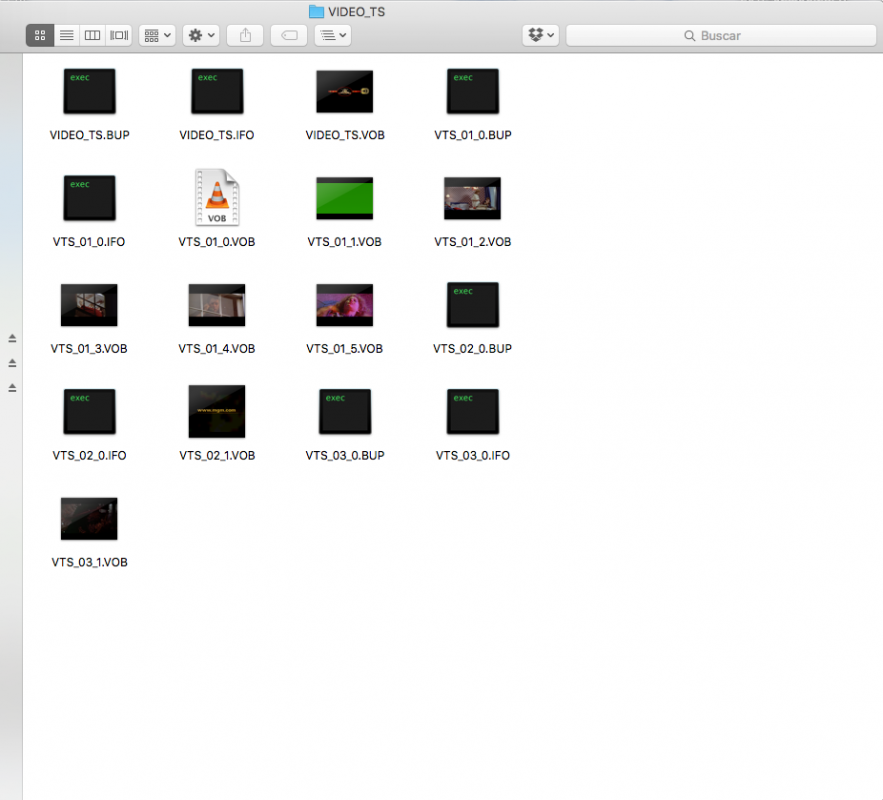This screenshot has width=883, height=800.
Task: Select the VTS_01_0.BUP exec icon
Action: [473, 91]
